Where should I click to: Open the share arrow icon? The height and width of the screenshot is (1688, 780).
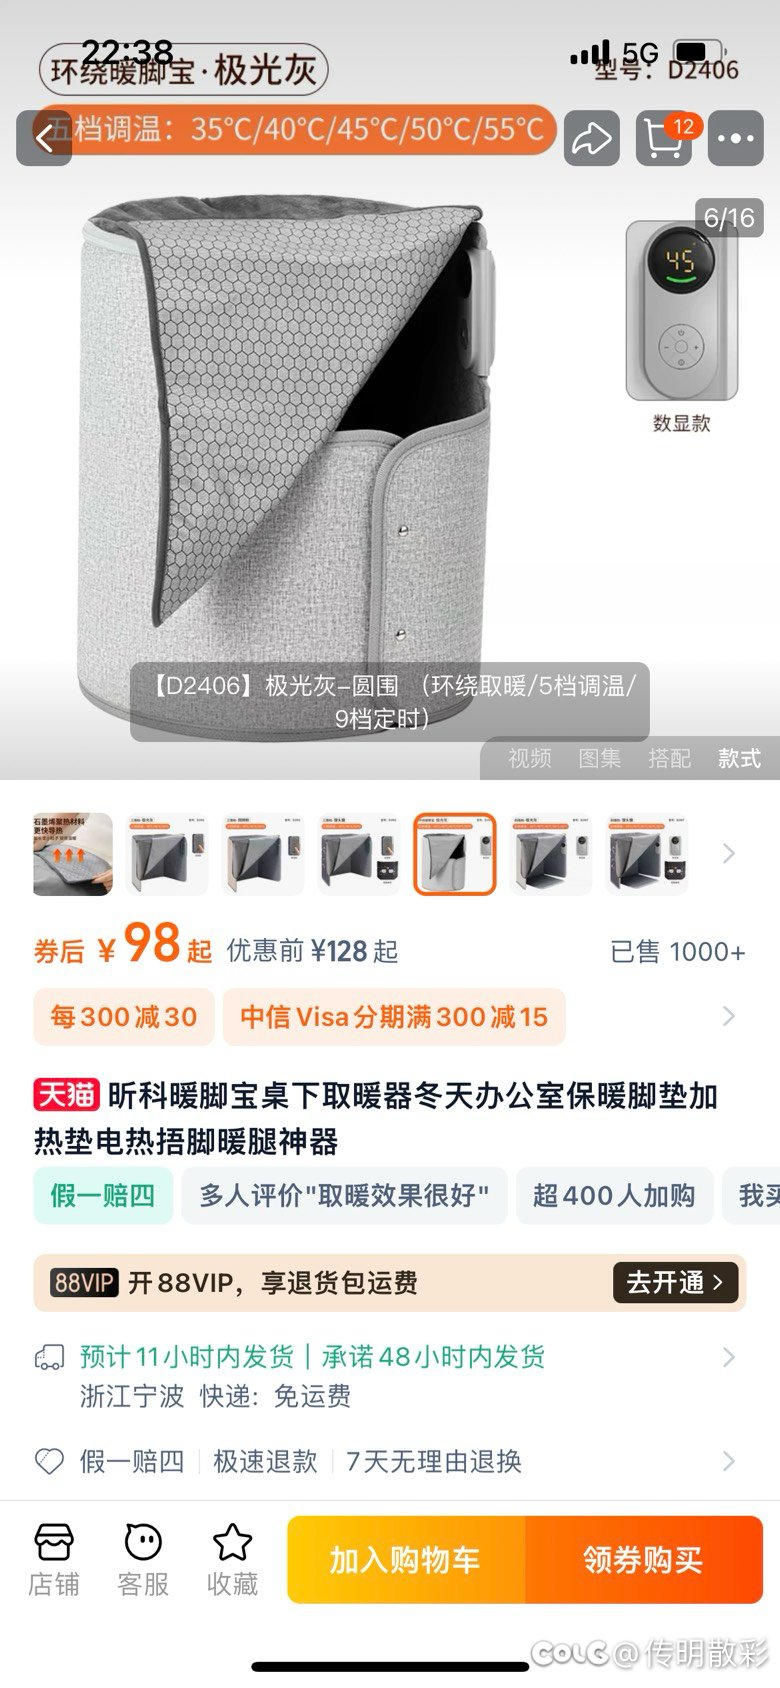tap(592, 138)
